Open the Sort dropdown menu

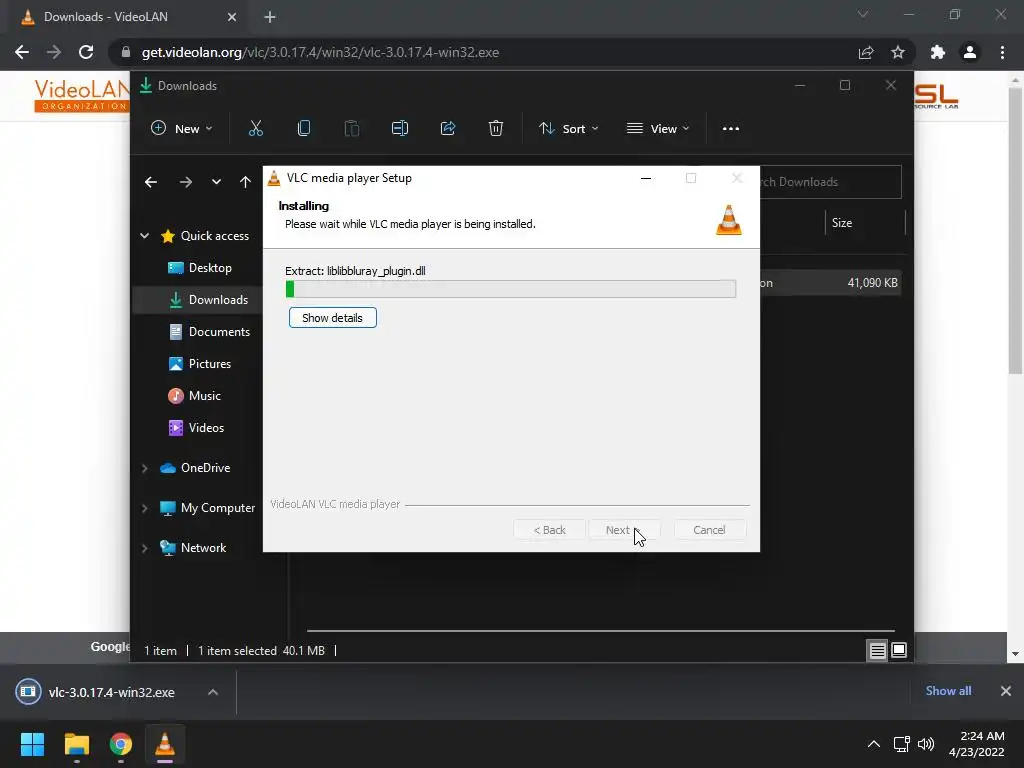click(568, 129)
